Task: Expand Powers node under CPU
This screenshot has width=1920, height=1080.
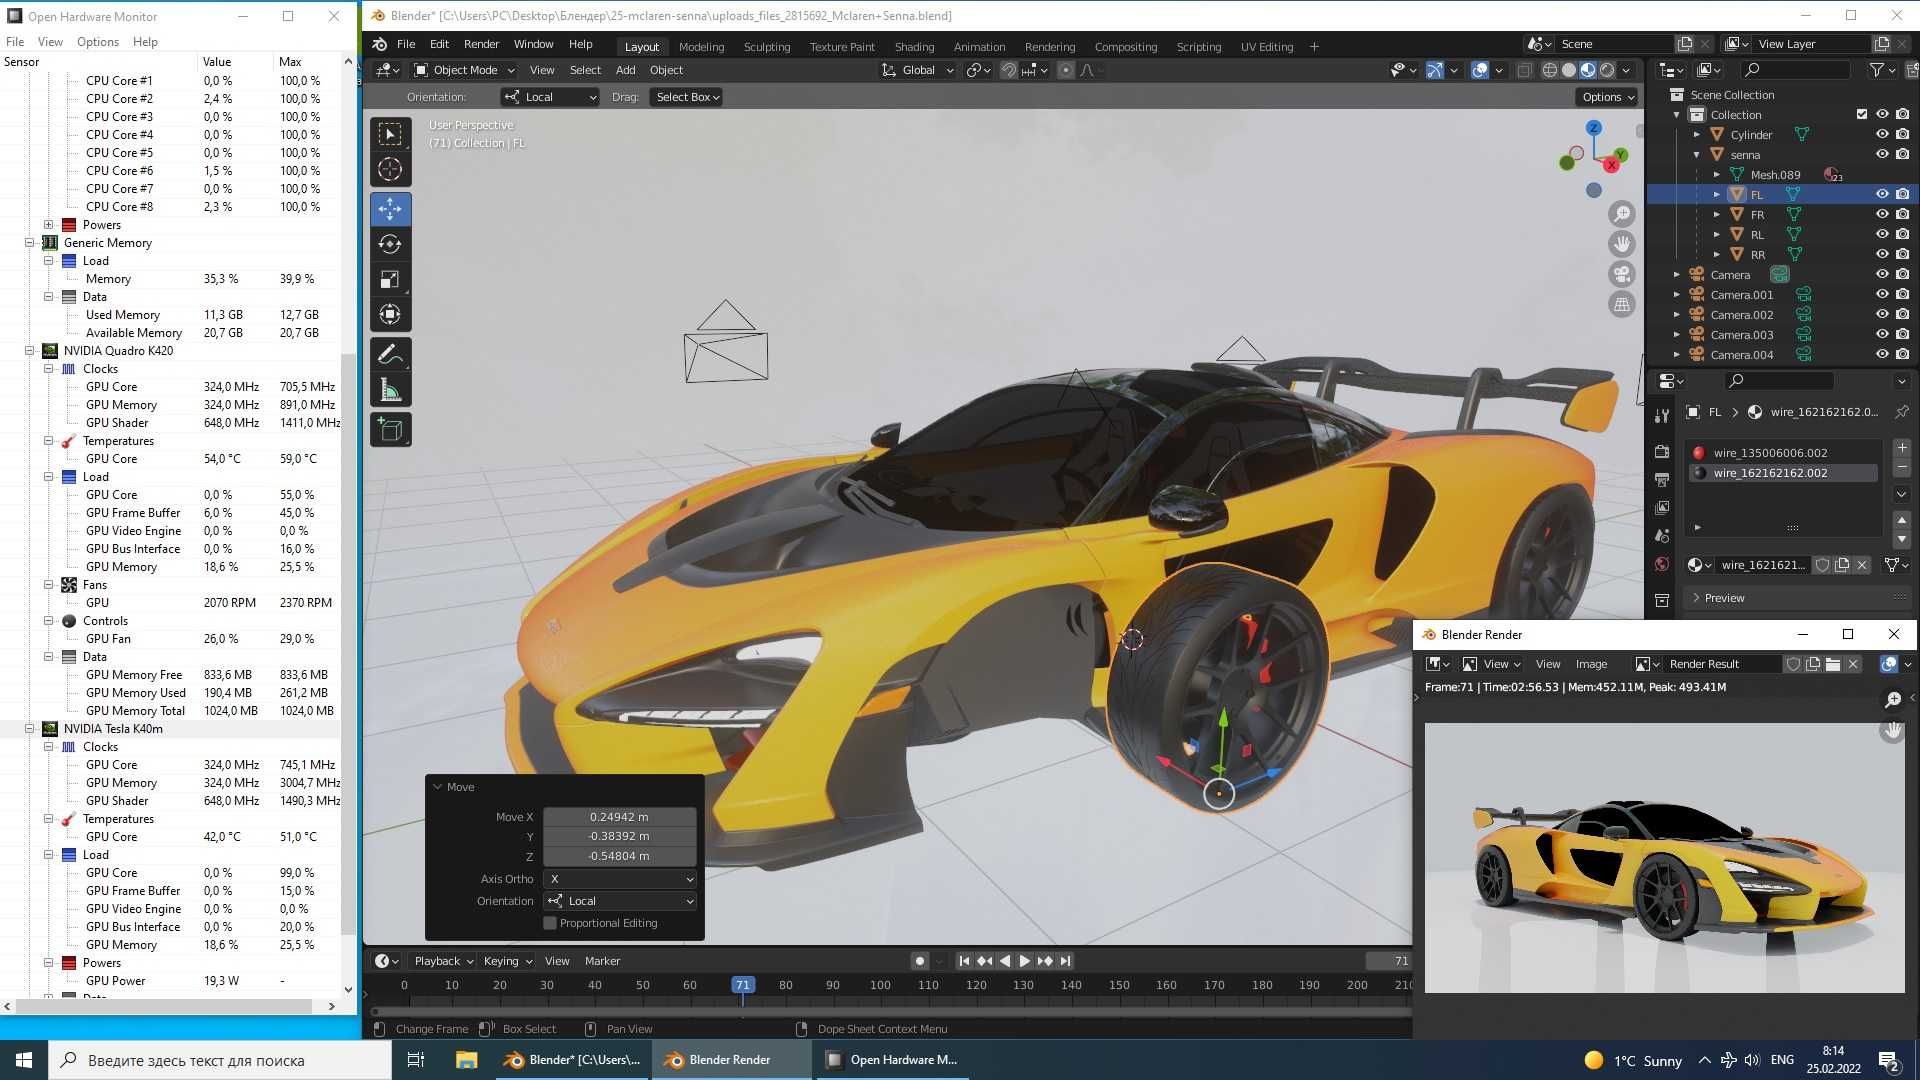Action: (48, 225)
